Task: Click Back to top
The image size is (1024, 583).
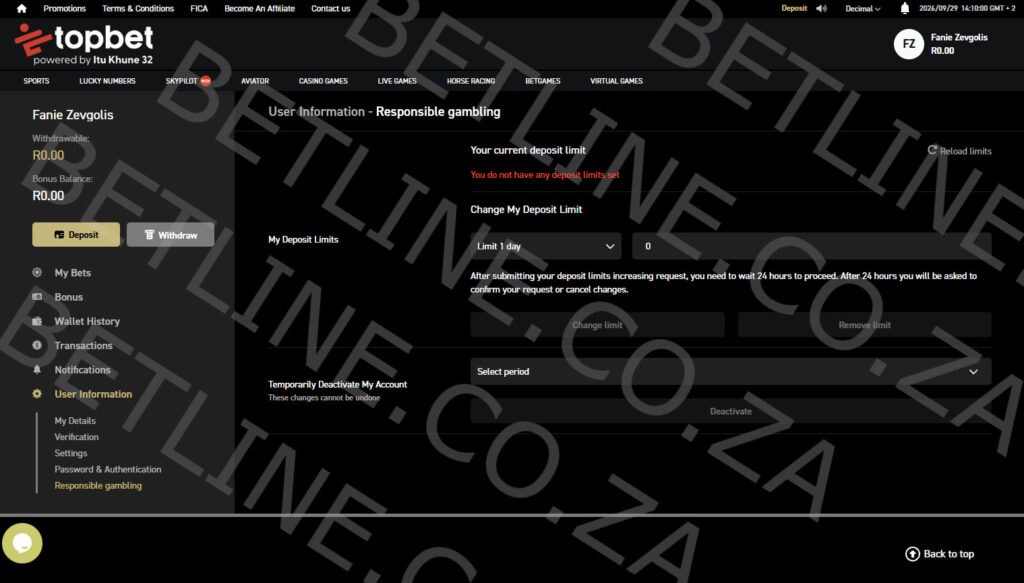Action: tap(948, 554)
